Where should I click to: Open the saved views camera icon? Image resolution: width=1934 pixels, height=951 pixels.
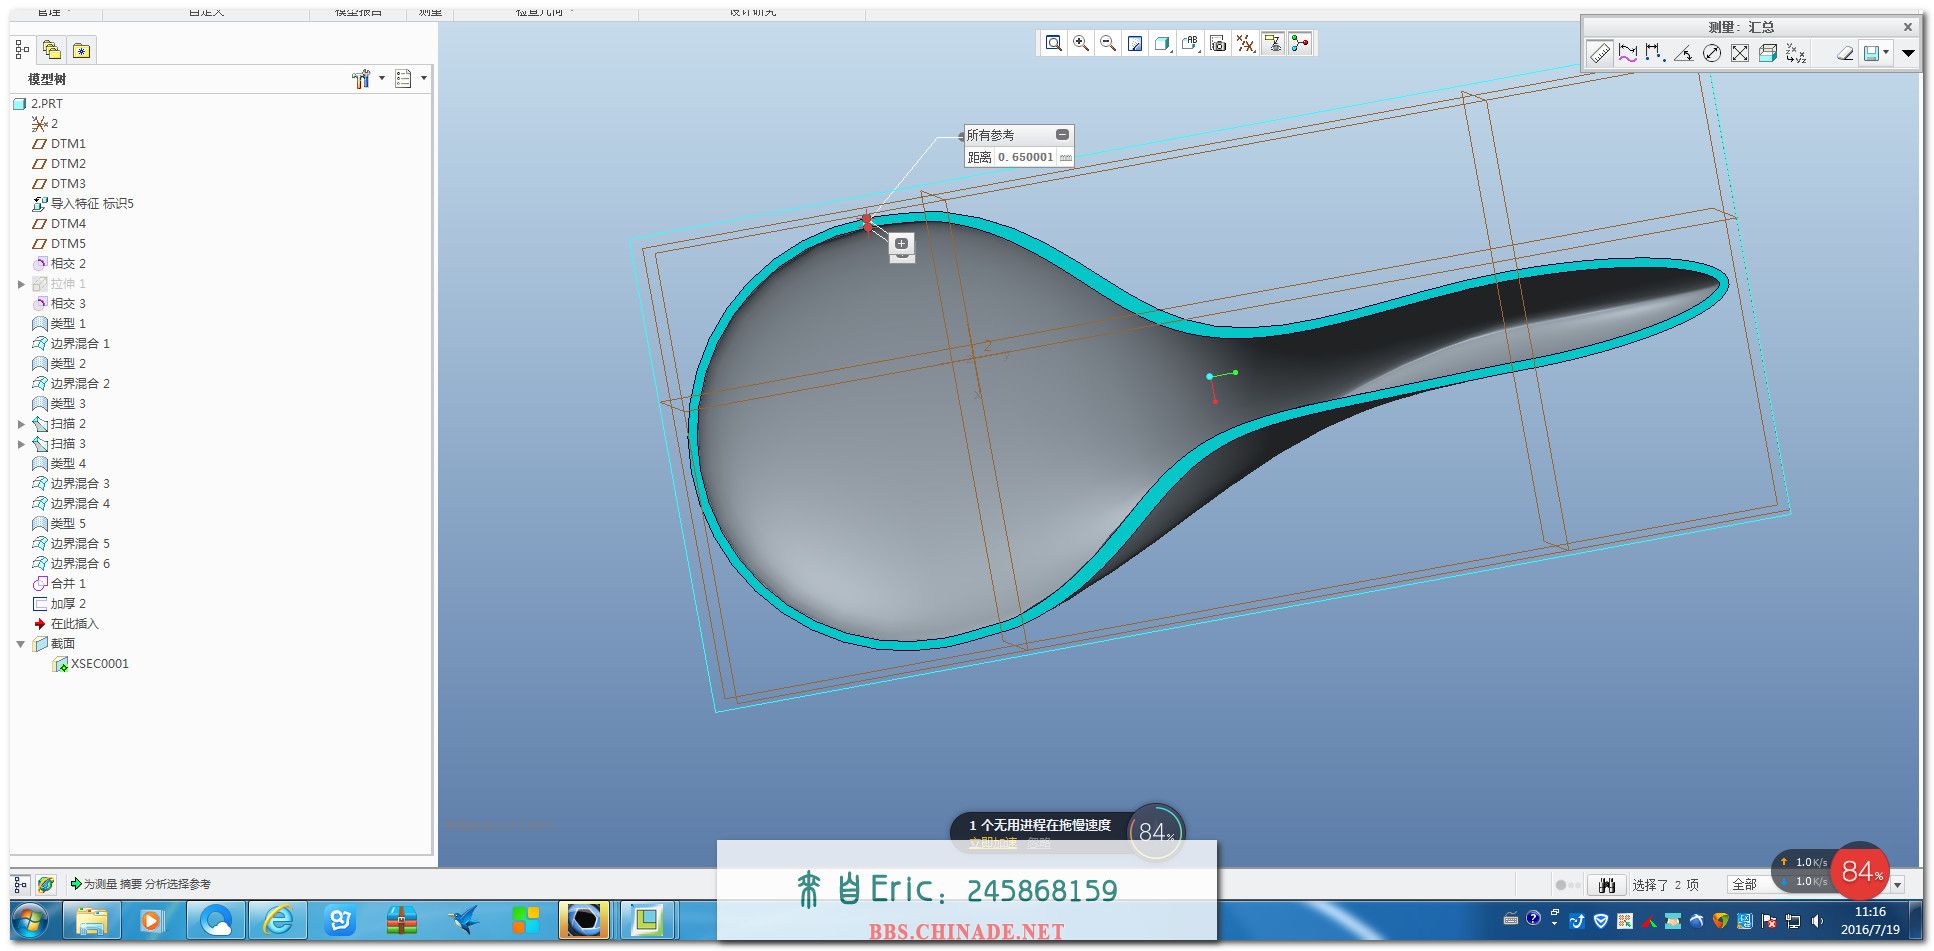tap(1218, 43)
